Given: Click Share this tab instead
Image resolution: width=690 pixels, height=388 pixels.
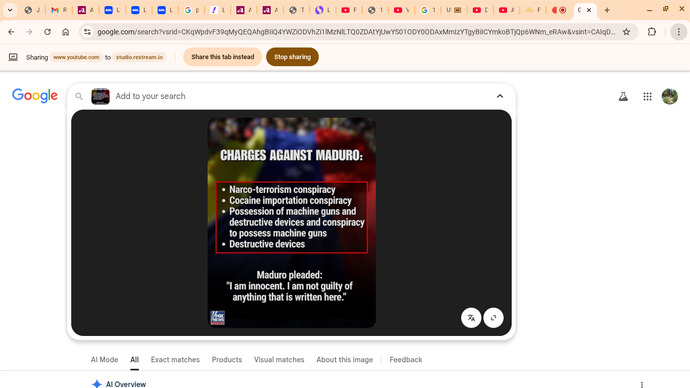Looking at the screenshot, I should click(223, 57).
